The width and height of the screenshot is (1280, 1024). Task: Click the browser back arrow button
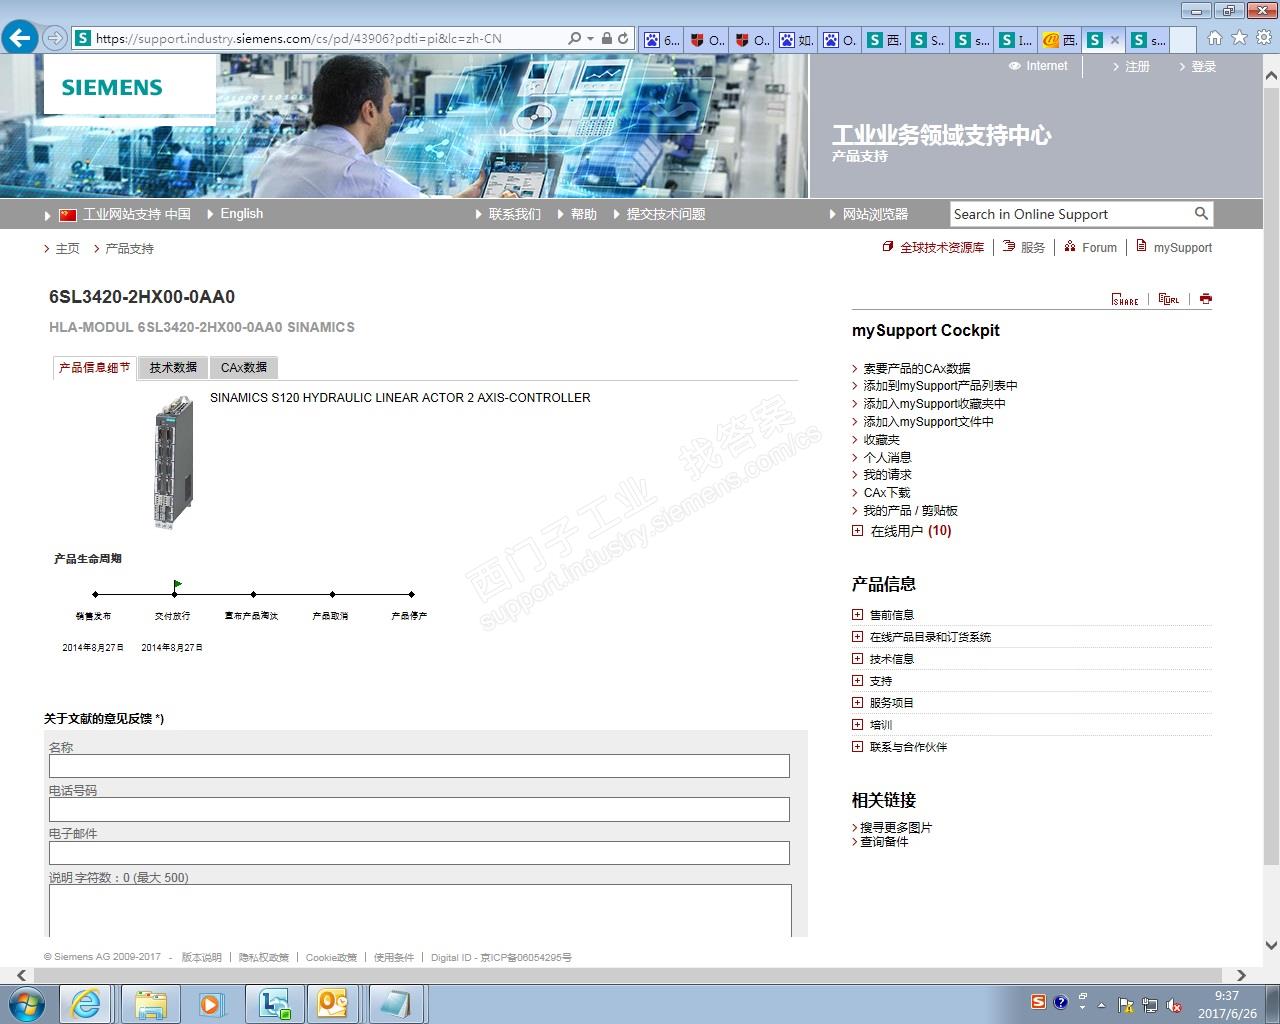tap(20, 38)
